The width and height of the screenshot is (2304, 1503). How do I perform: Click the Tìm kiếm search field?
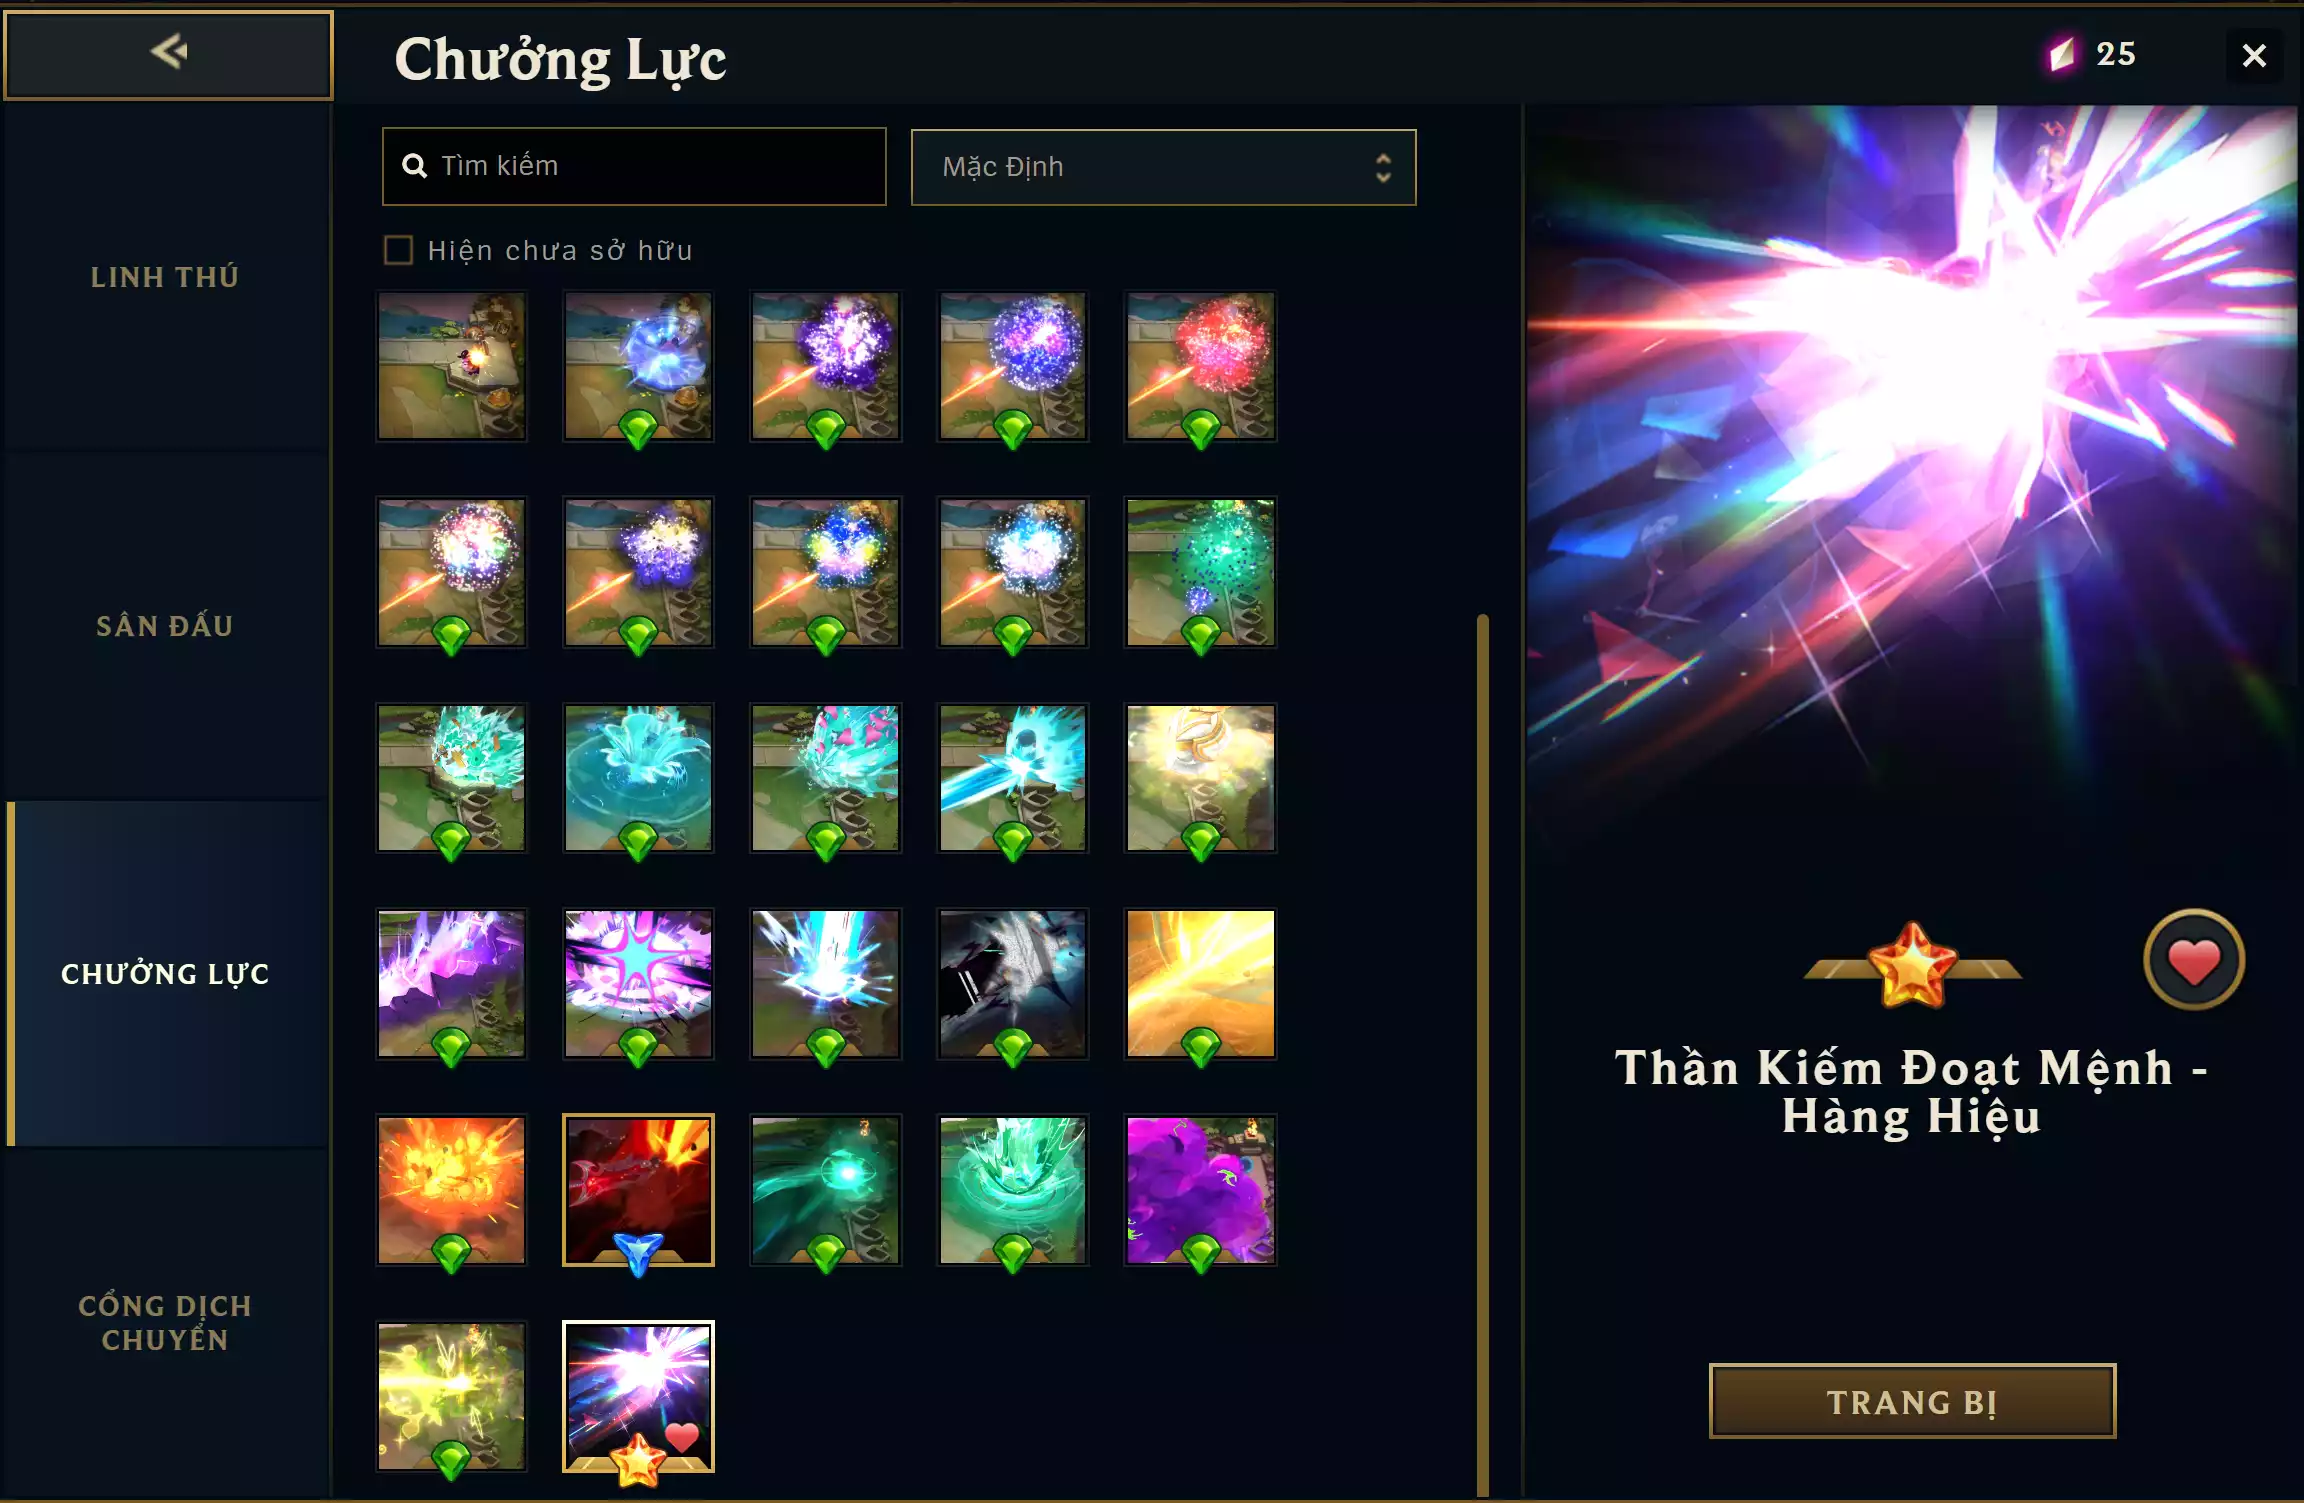point(634,166)
